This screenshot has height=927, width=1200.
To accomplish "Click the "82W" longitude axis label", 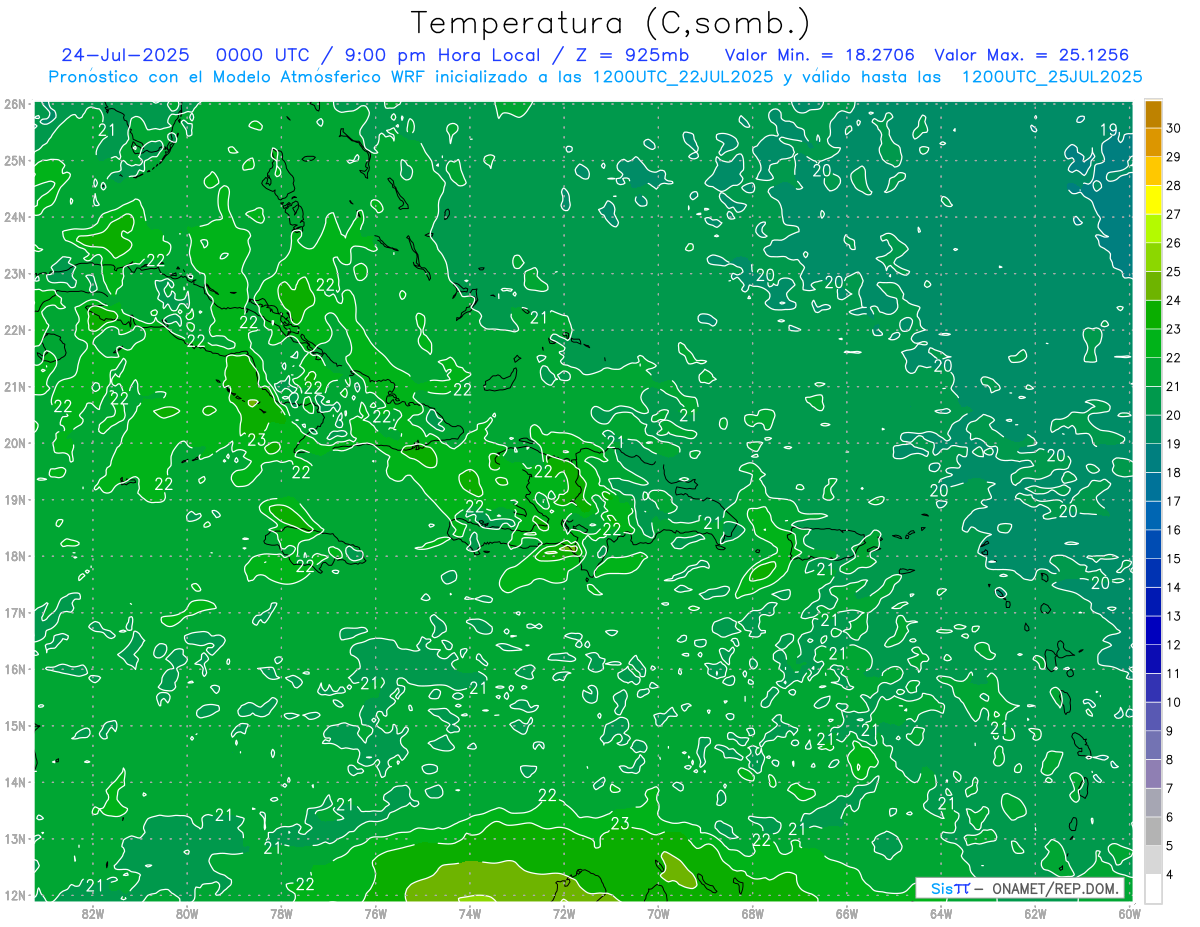I will tap(93, 913).
